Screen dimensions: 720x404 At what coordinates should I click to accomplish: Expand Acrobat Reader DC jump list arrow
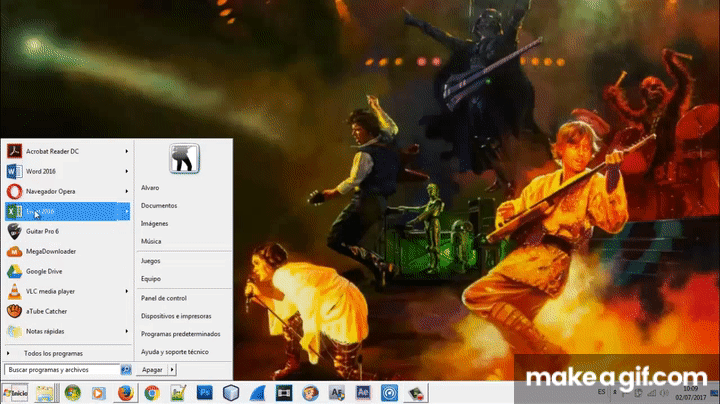[x=127, y=151]
